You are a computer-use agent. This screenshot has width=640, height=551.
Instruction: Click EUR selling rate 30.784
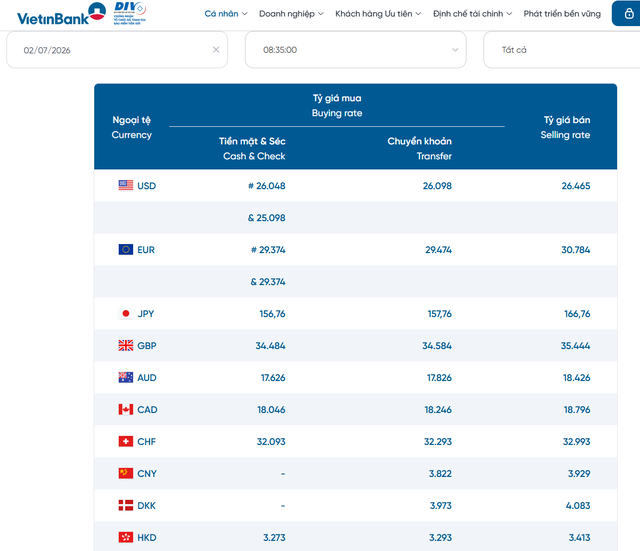(576, 250)
